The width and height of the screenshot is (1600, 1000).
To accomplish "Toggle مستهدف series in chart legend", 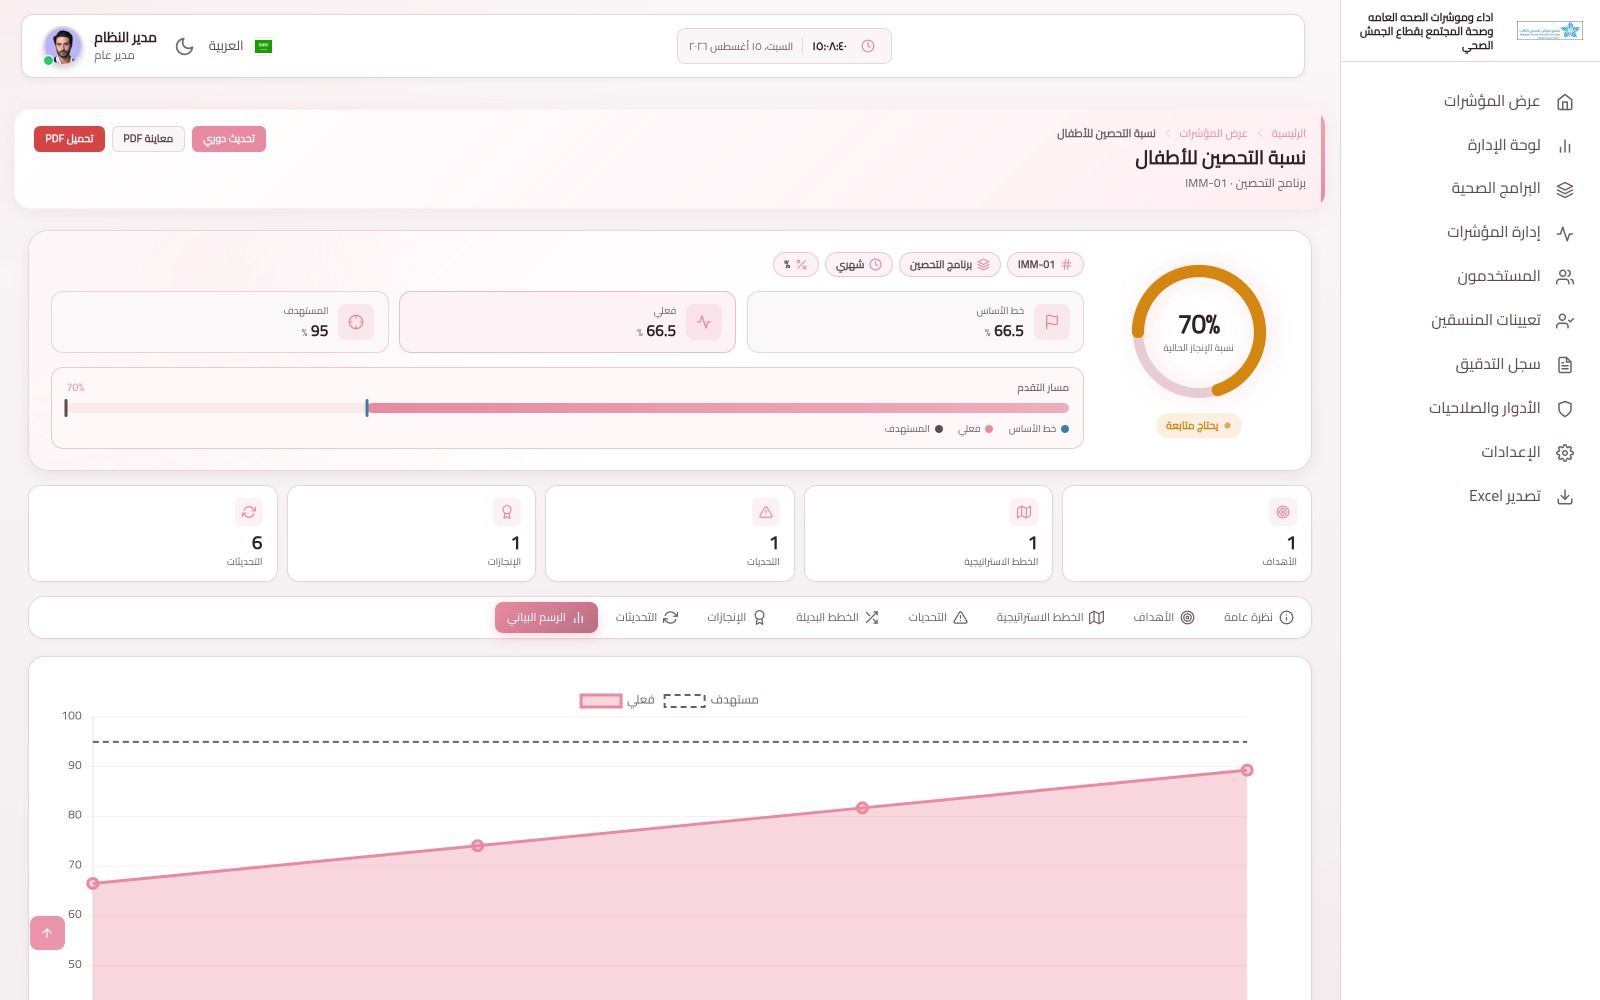I will tap(711, 701).
